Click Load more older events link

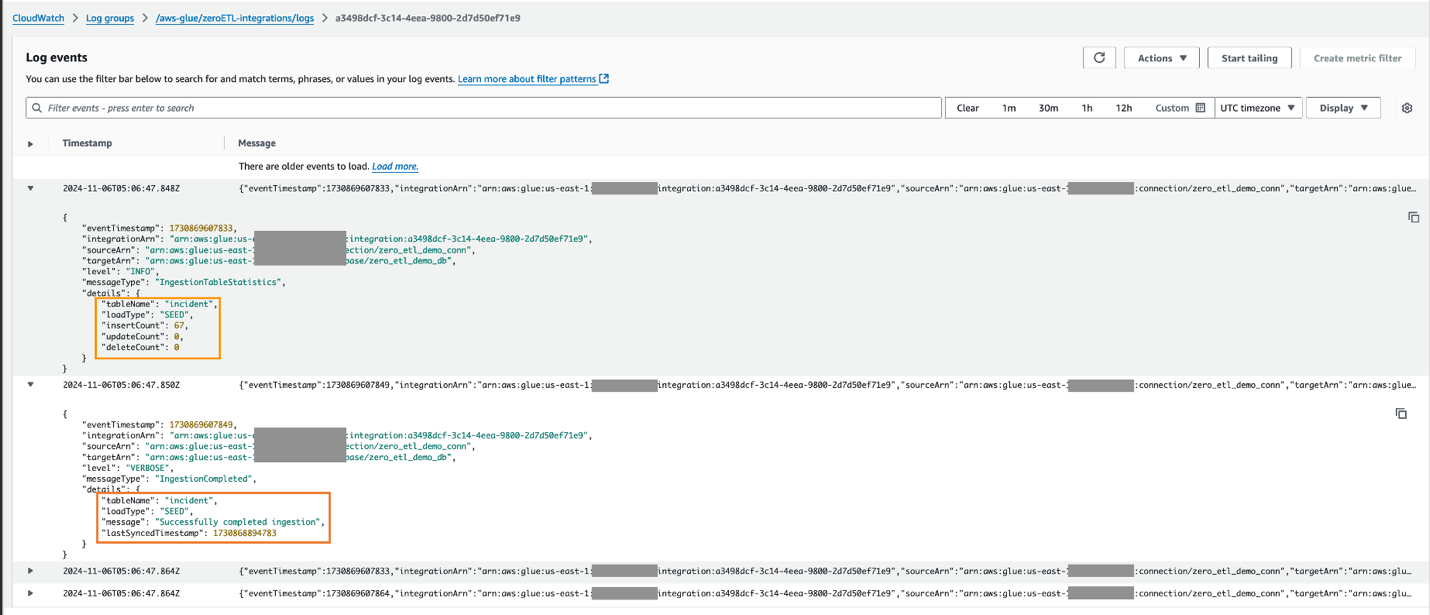pos(395,166)
